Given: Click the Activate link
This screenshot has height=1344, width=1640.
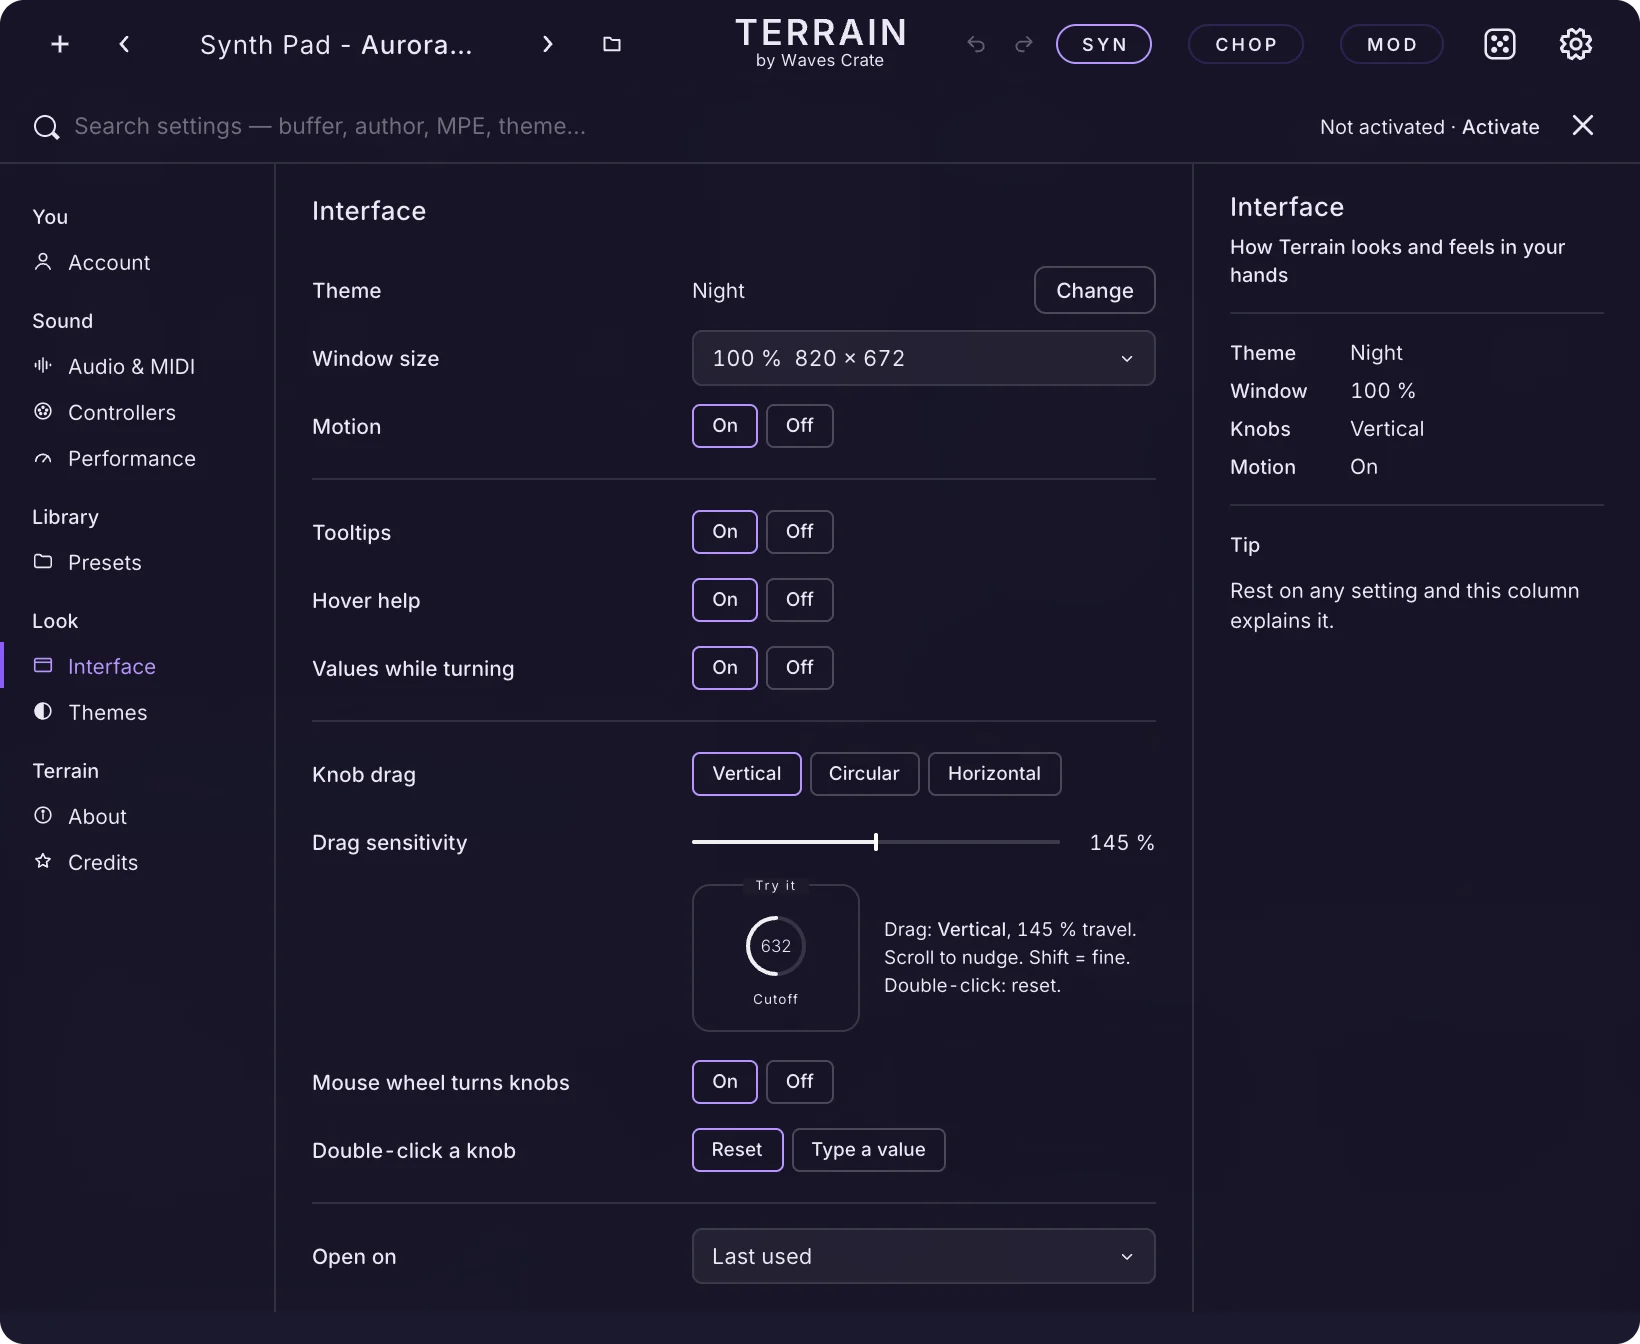Looking at the screenshot, I should [1501, 127].
